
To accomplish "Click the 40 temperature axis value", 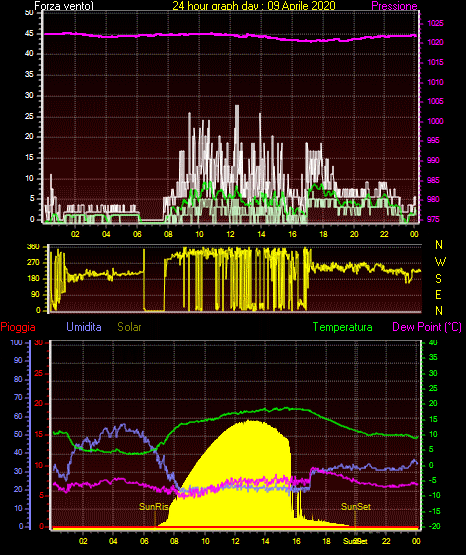I will click(x=433, y=342).
